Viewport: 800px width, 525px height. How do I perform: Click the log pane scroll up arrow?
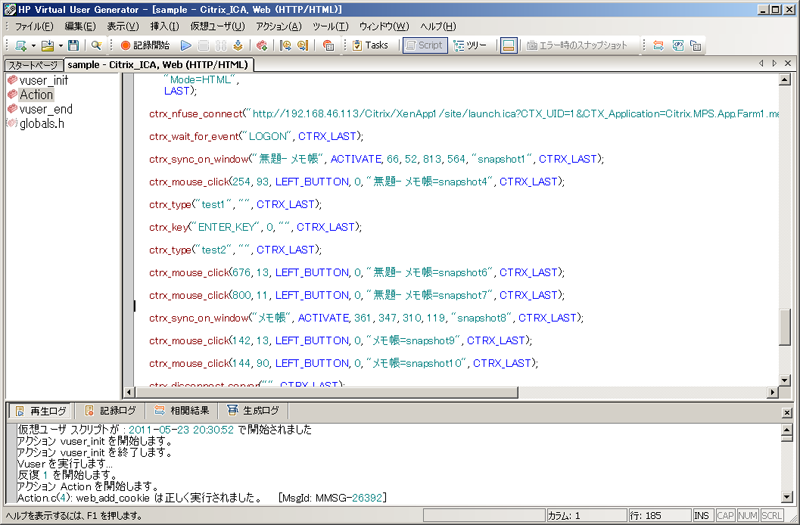787,430
